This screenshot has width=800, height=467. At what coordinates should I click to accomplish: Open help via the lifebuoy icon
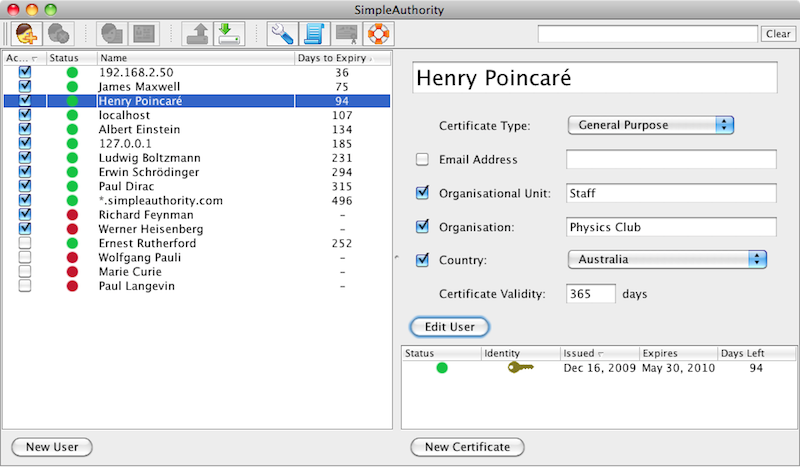pos(348,33)
